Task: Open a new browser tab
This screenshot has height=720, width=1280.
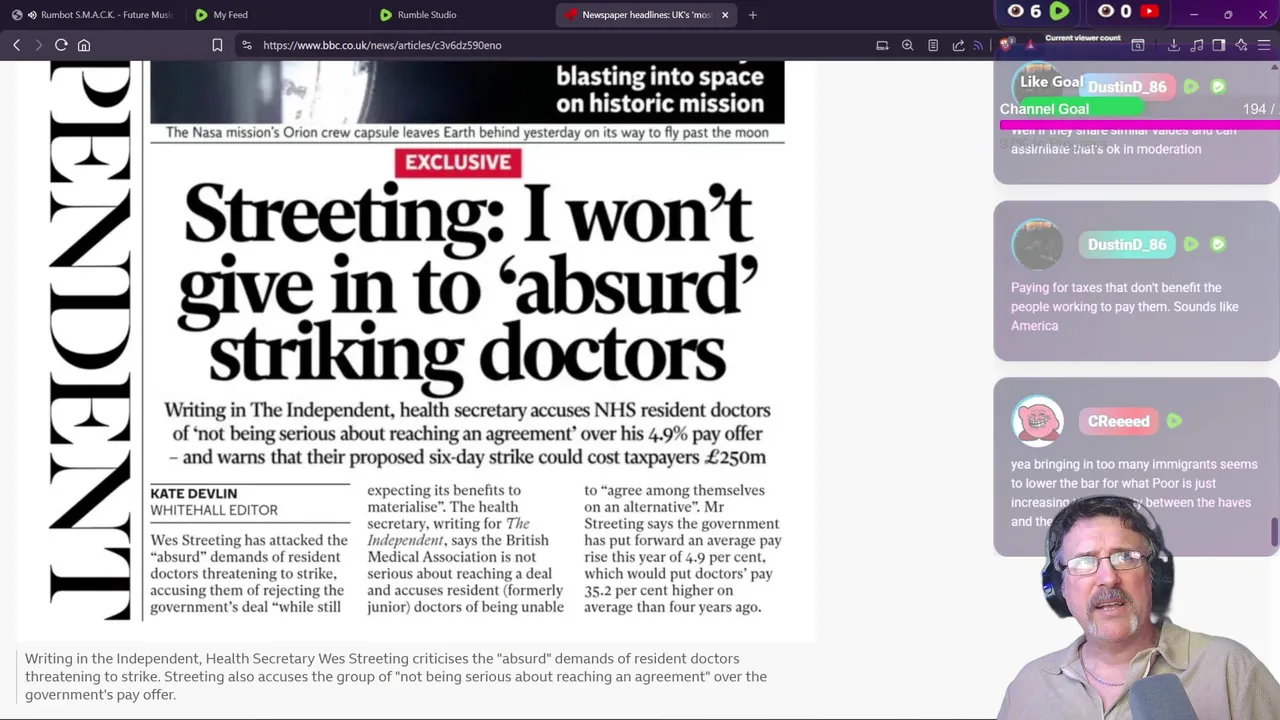Action: [753, 15]
